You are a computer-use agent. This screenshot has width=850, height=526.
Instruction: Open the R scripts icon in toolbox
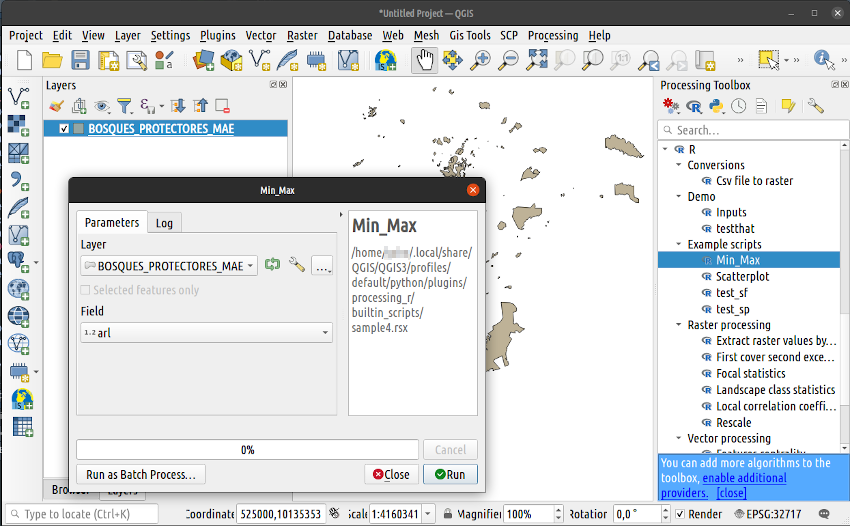coord(694,106)
